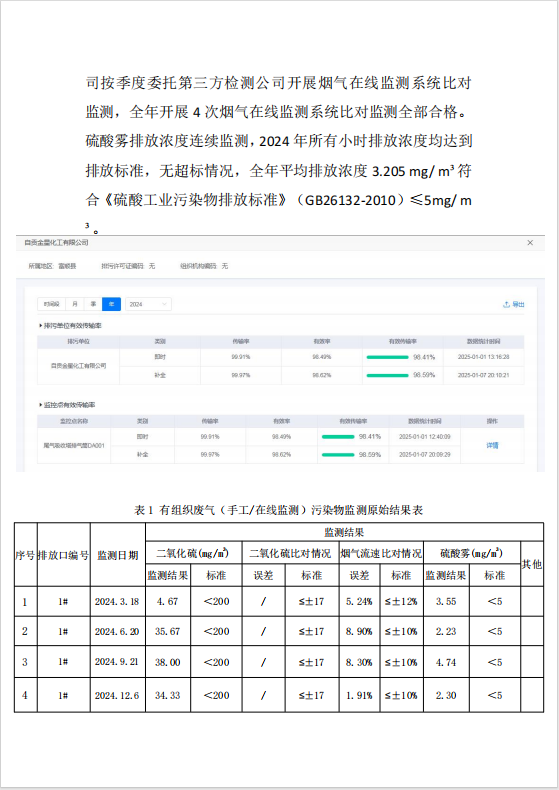Click the sulfur dioxide value 38.00

168,662
